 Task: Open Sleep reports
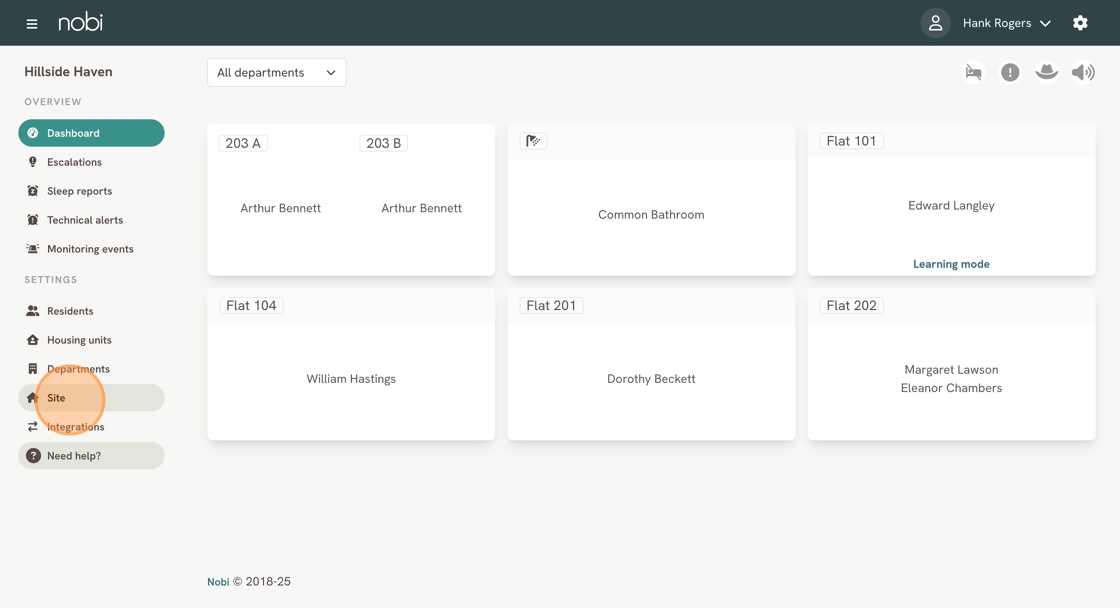tap(79, 191)
